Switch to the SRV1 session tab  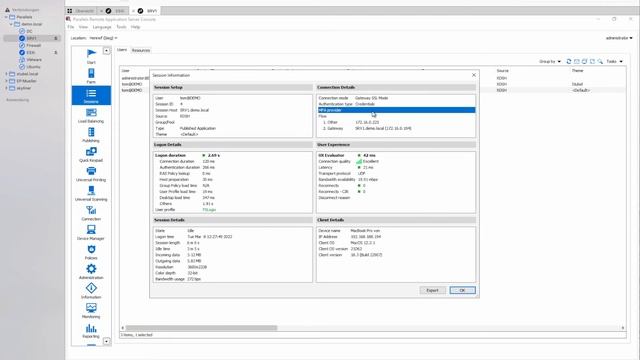(148, 11)
